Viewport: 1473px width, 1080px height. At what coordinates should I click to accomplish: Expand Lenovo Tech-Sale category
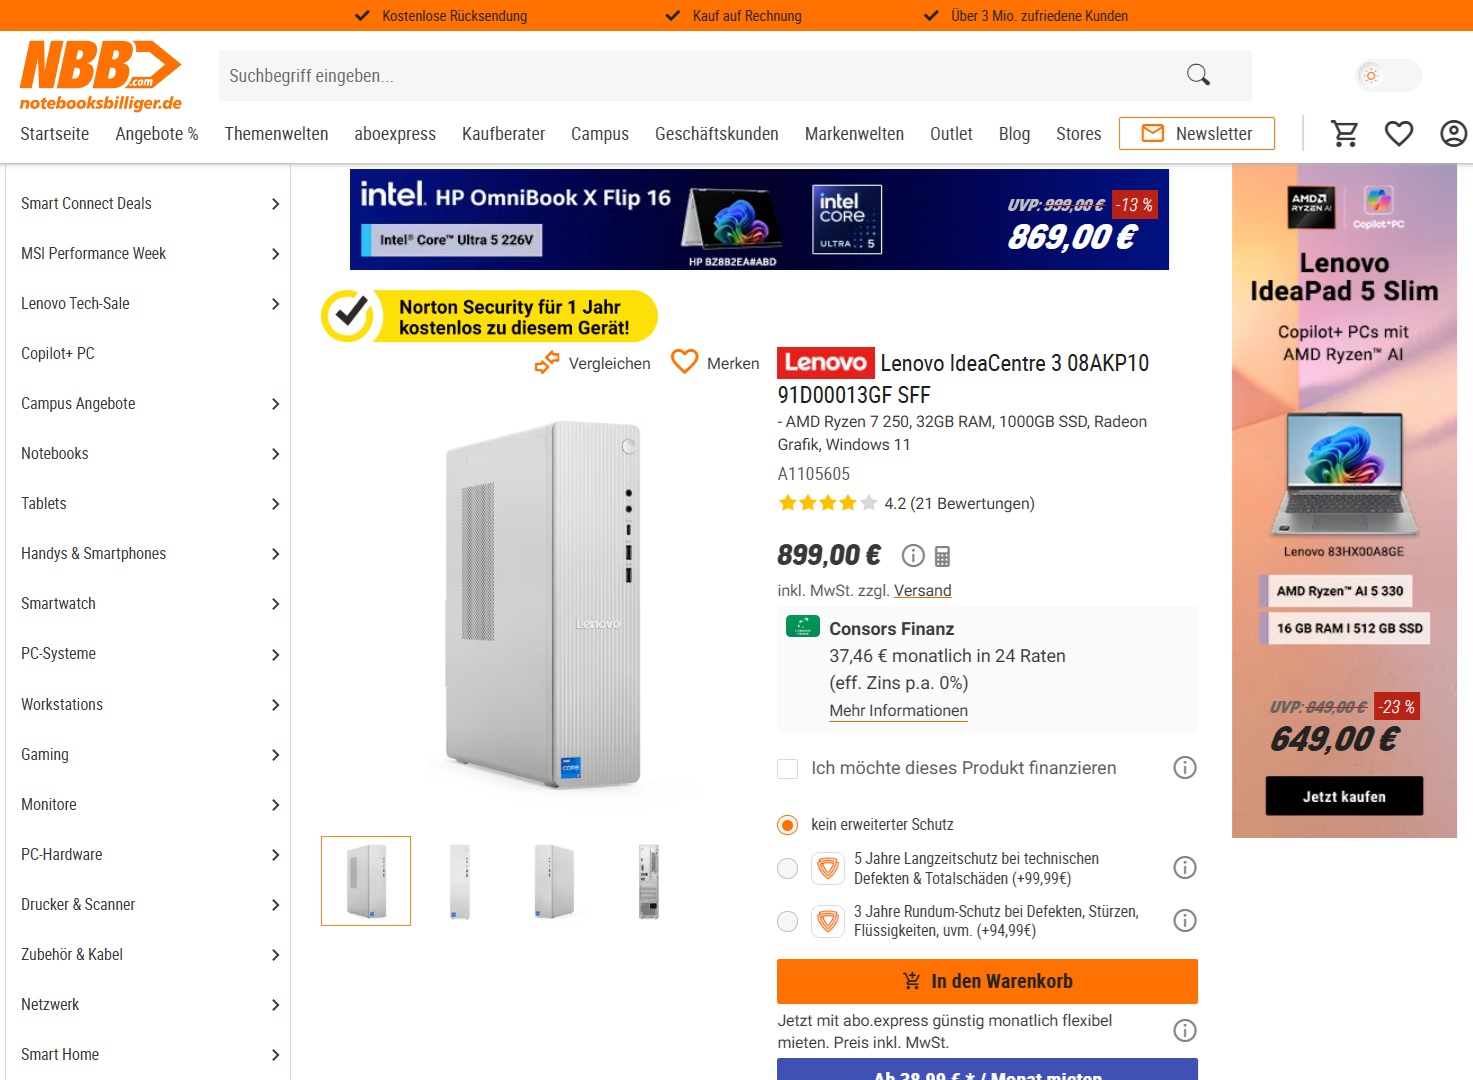(x=275, y=304)
